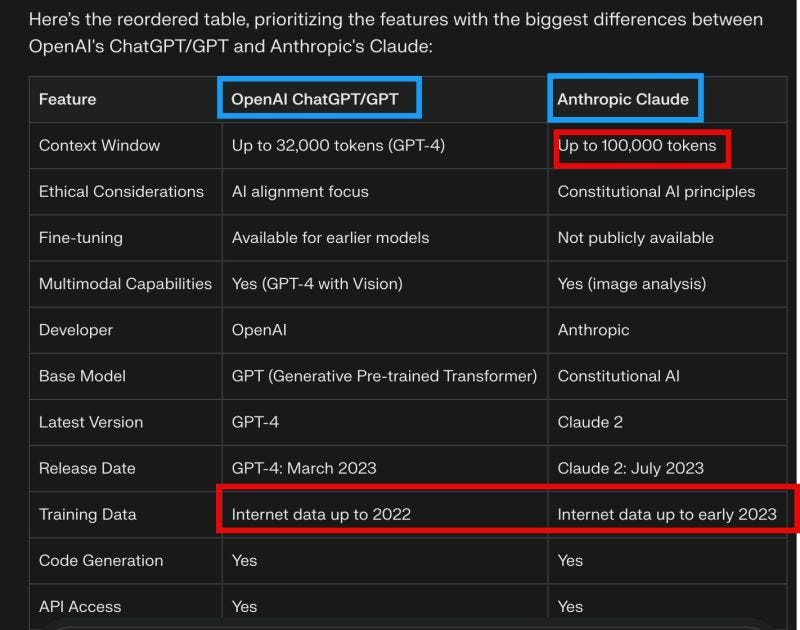Click the 'Anthropic' developer cell

(x=593, y=330)
